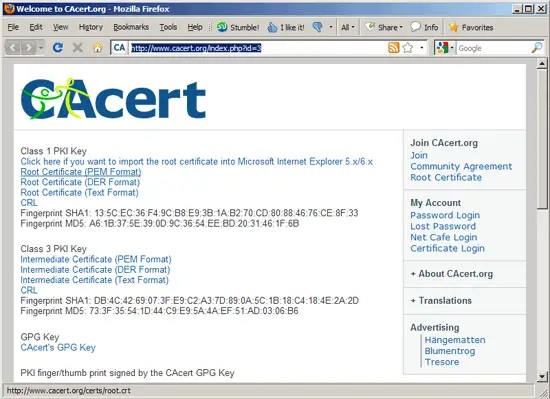The height and width of the screenshot is (399, 550).
Task: Click the thumbs-up I like it! button
Action: pyautogui.click(x=286, y=27)
